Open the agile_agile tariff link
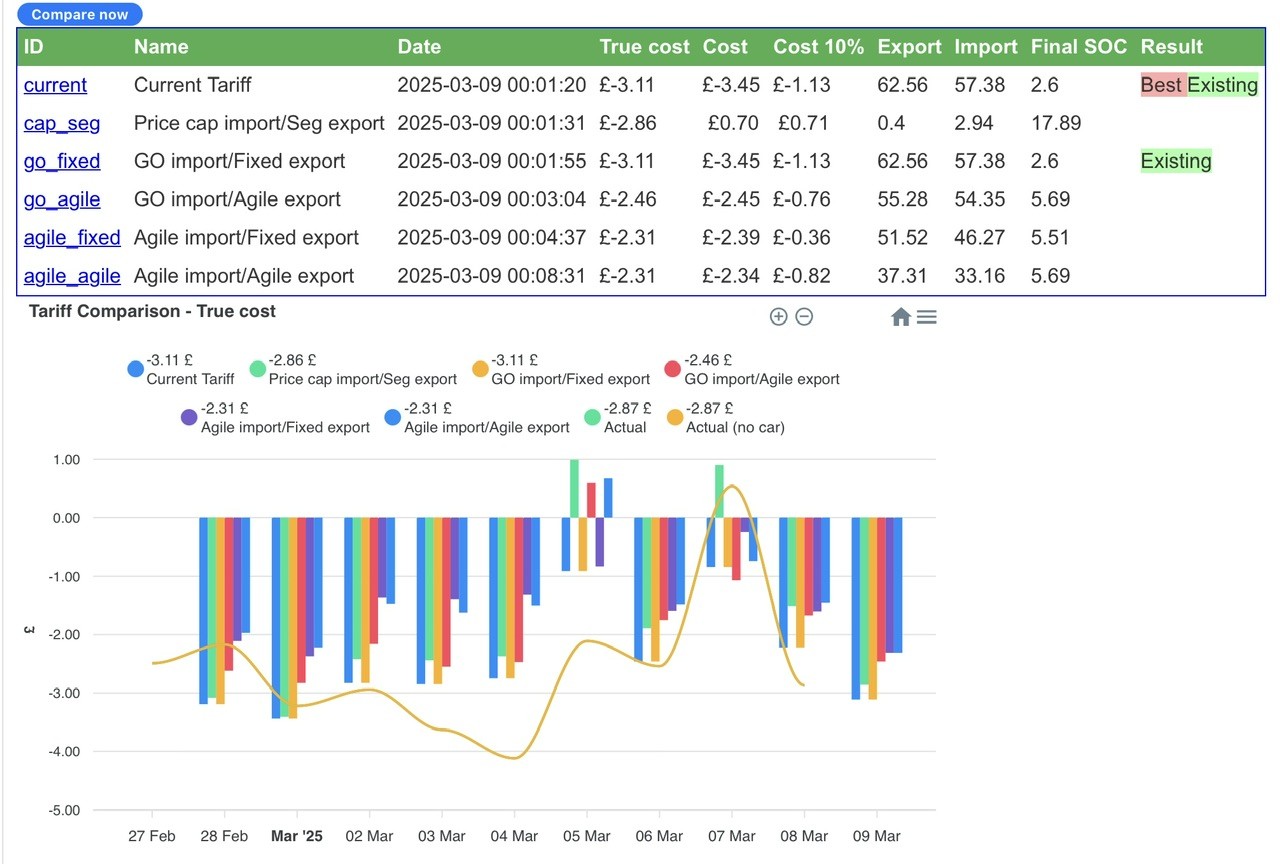The image size is (1280, 864). pos(72,275)
